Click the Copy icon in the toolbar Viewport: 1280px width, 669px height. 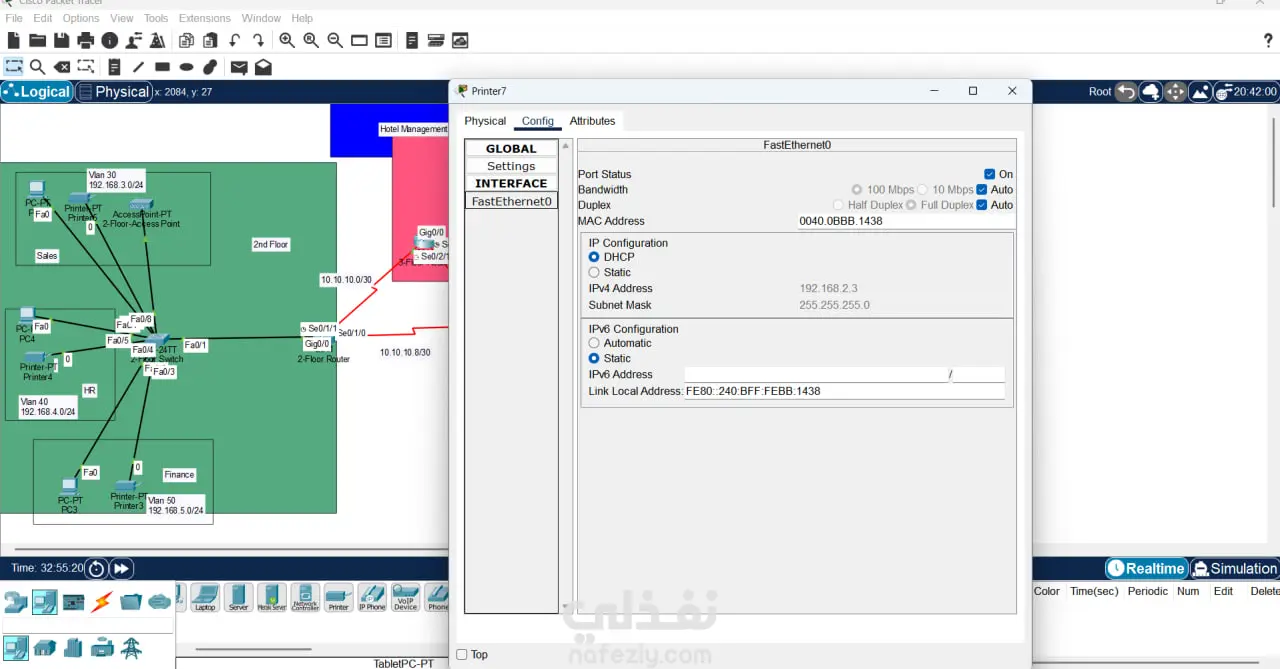point(186,40)
